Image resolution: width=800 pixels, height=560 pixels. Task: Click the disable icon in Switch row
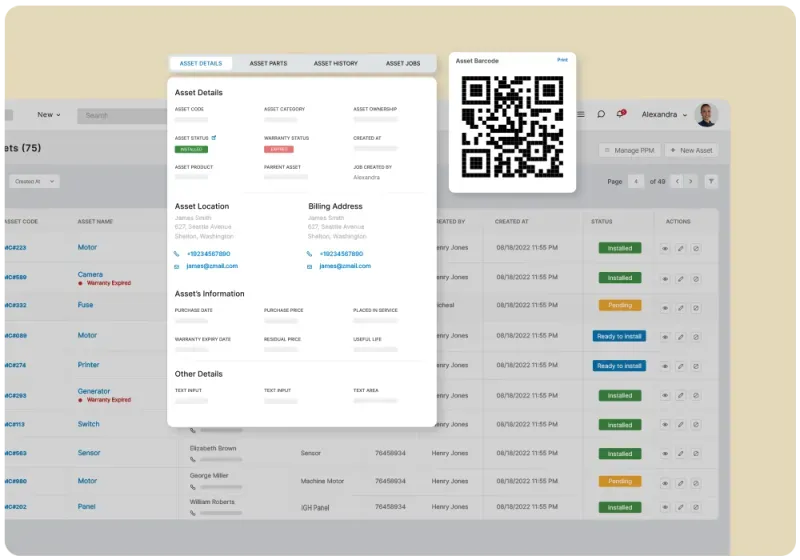[695, 424]
